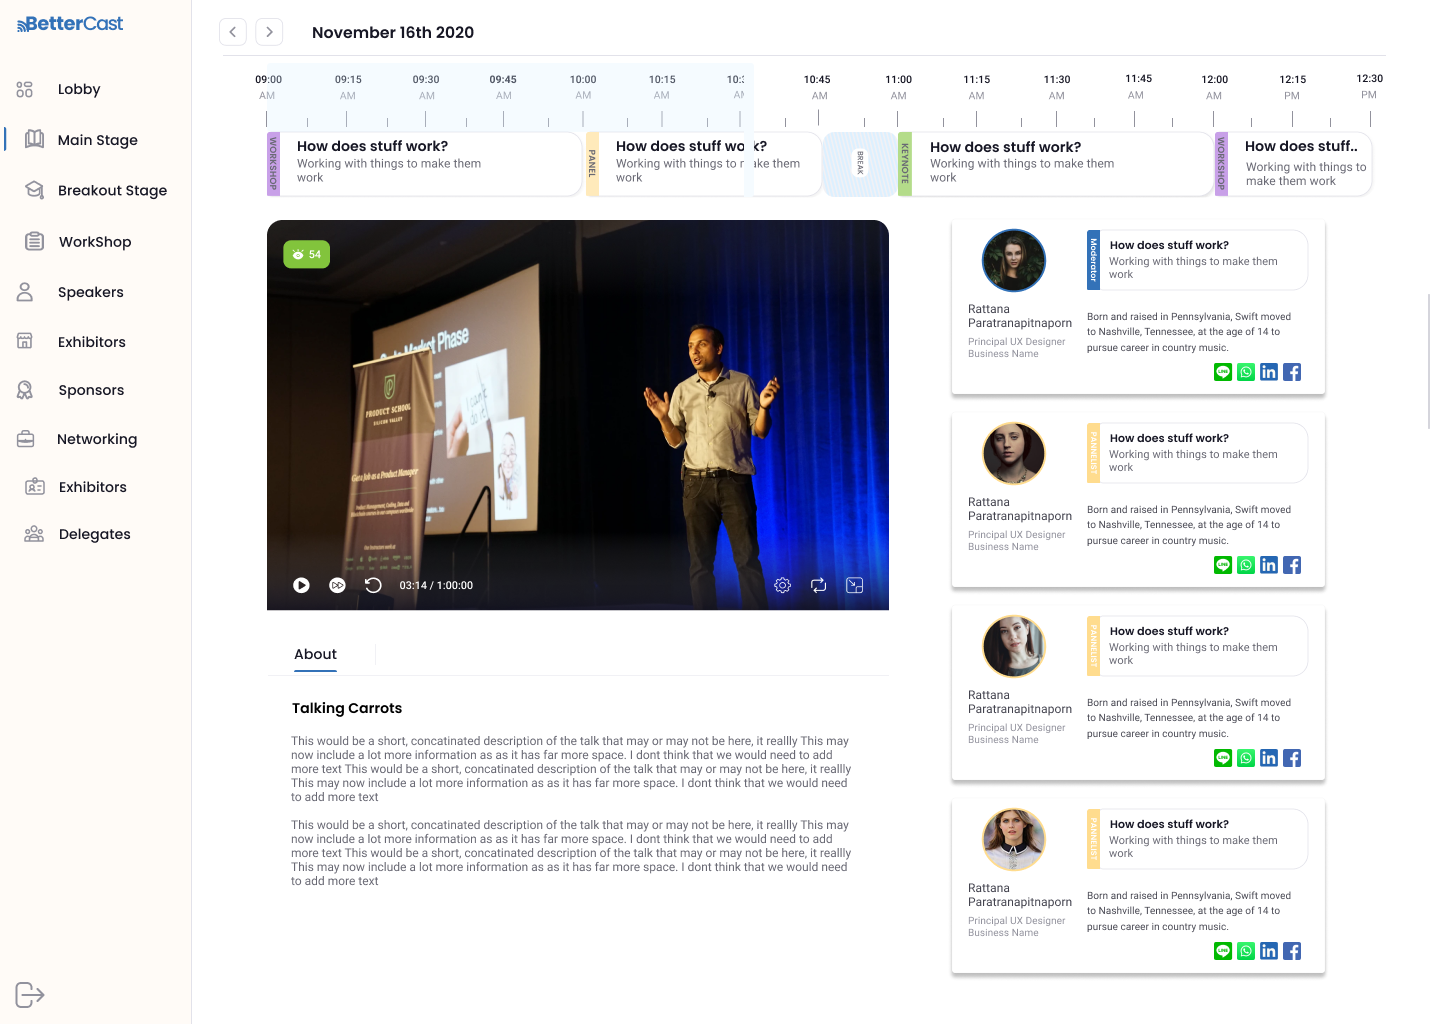This screenshot has width=1440, height=1024.
Task: Click the Speakers person icon
Action: (25, 292)
